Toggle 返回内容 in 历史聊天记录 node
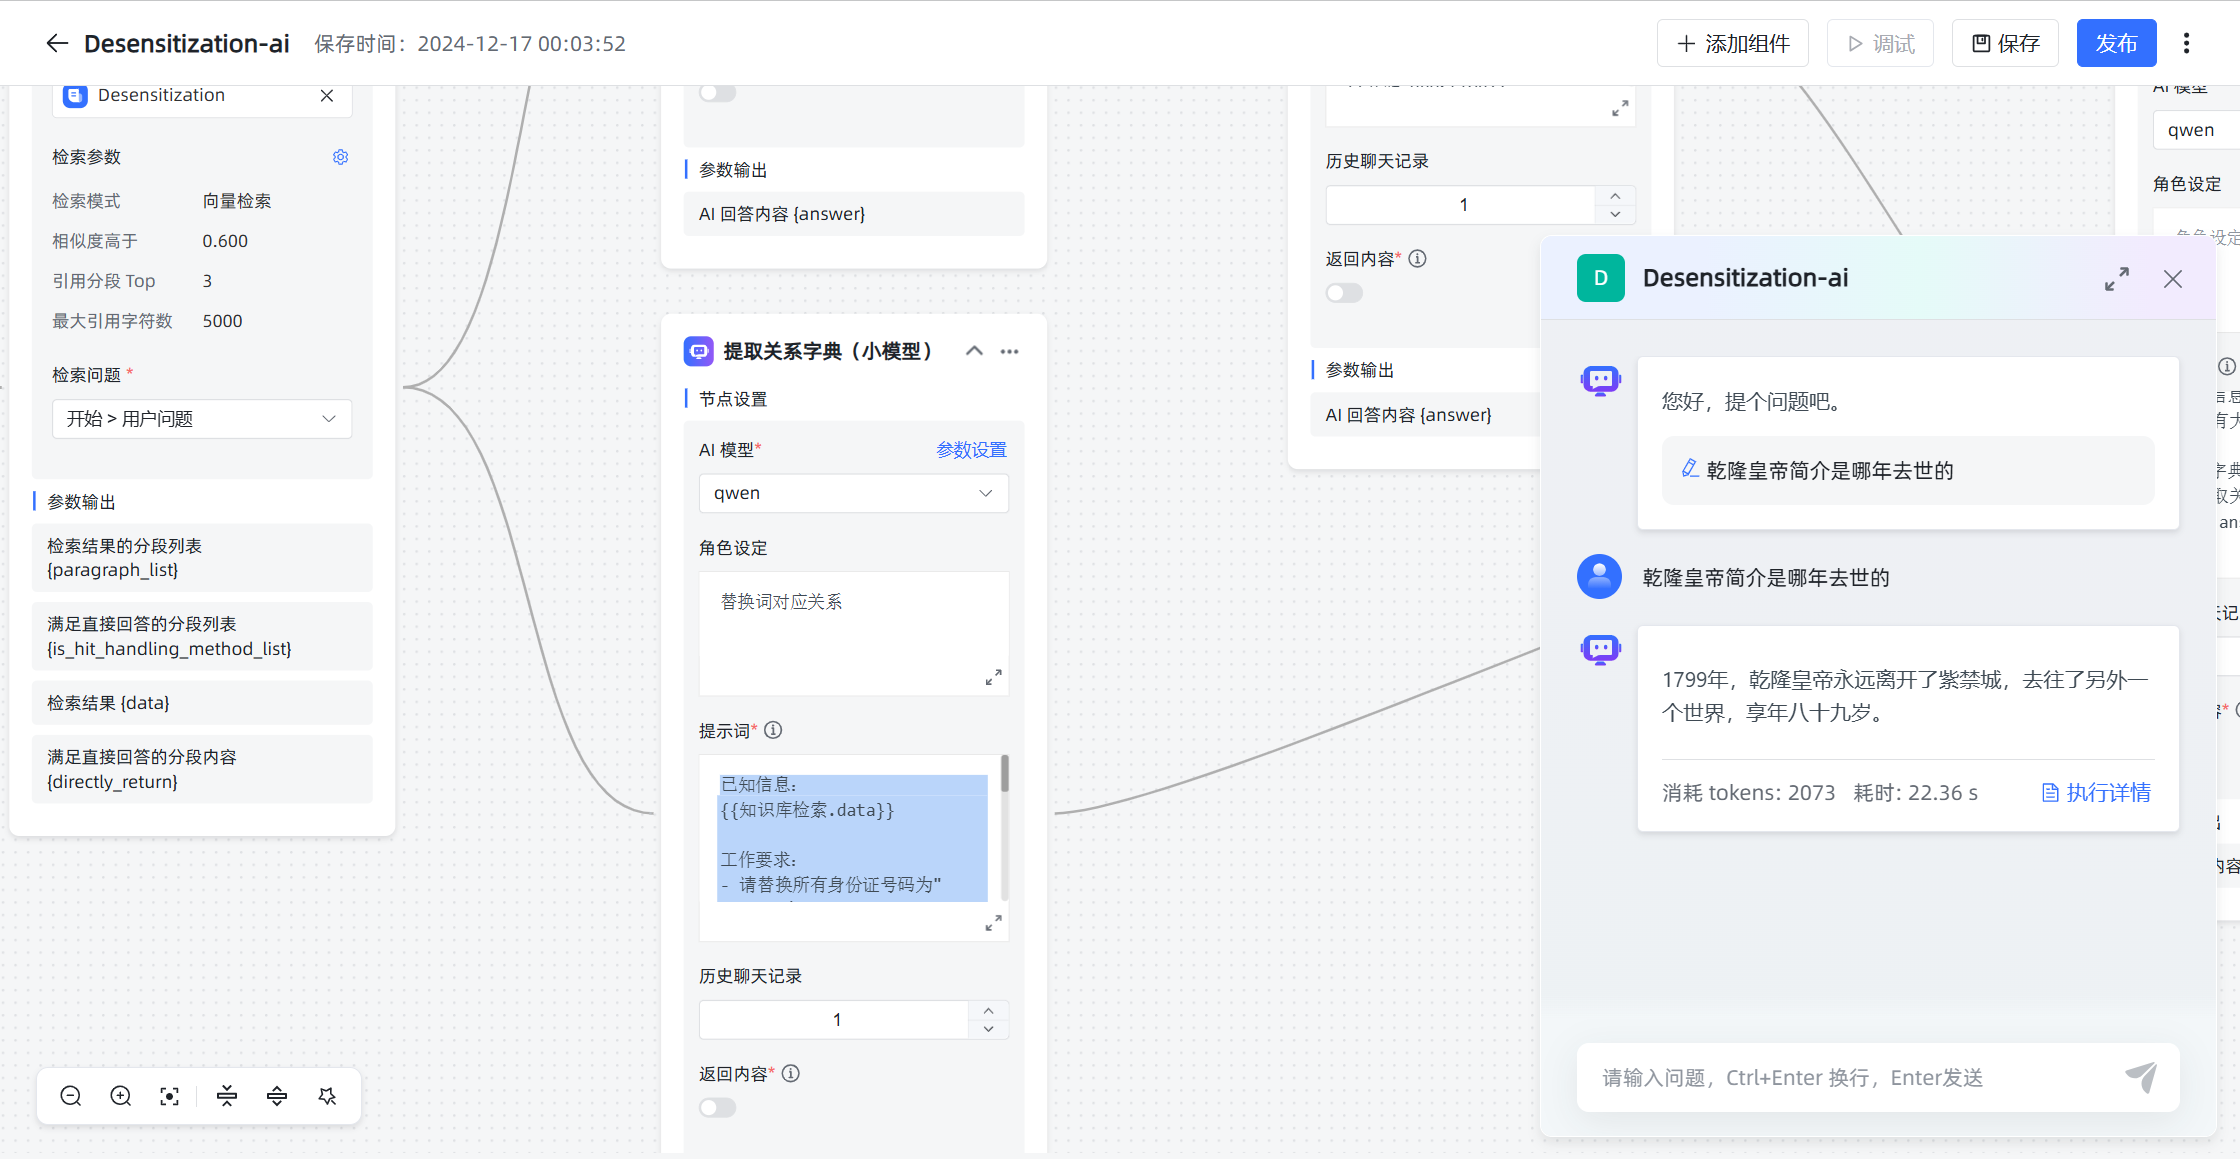 [x=1344, y=292]
